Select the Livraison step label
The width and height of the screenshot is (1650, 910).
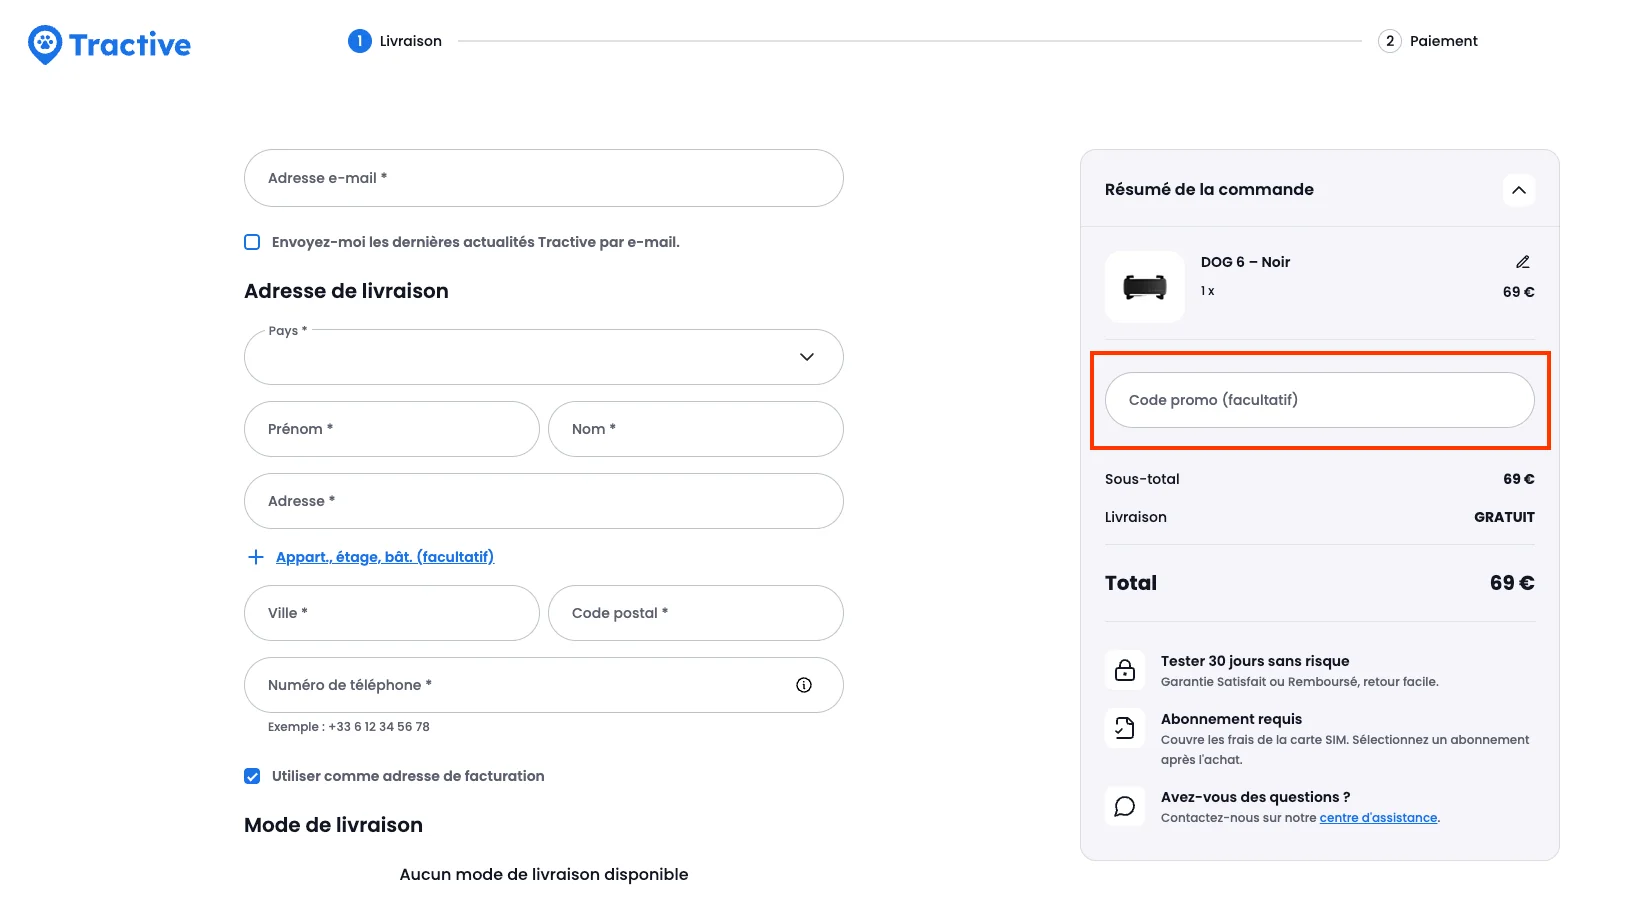409,41
